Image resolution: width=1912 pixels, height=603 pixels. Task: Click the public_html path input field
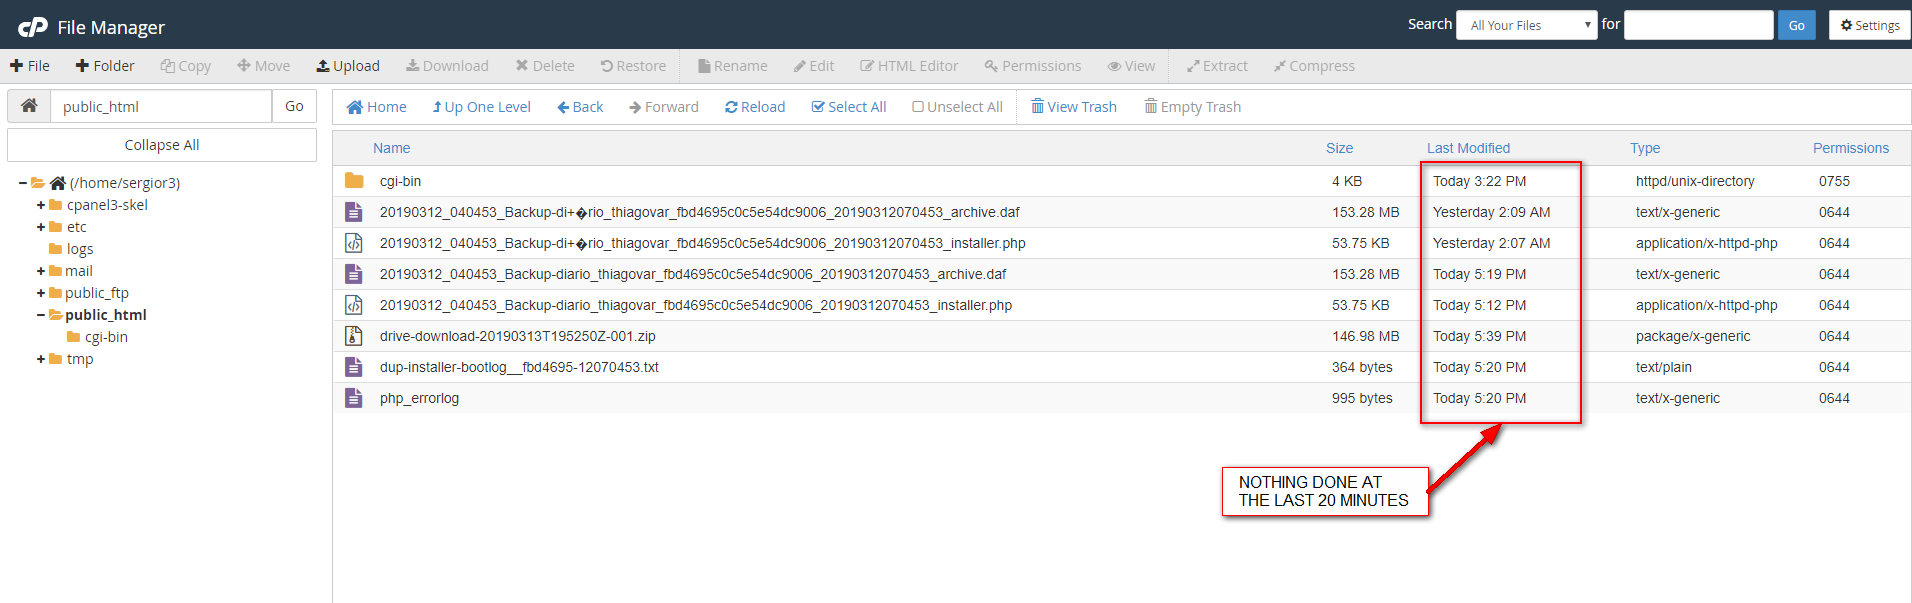click(161, 106)
